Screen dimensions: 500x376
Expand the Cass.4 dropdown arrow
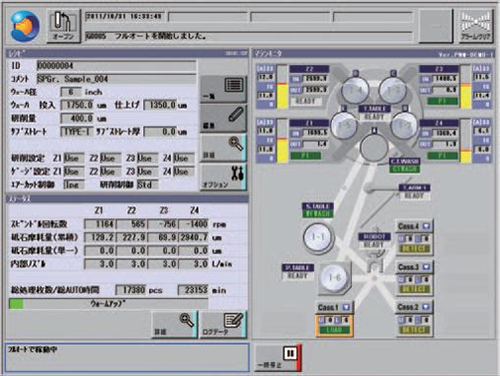(x=426, y=226)
